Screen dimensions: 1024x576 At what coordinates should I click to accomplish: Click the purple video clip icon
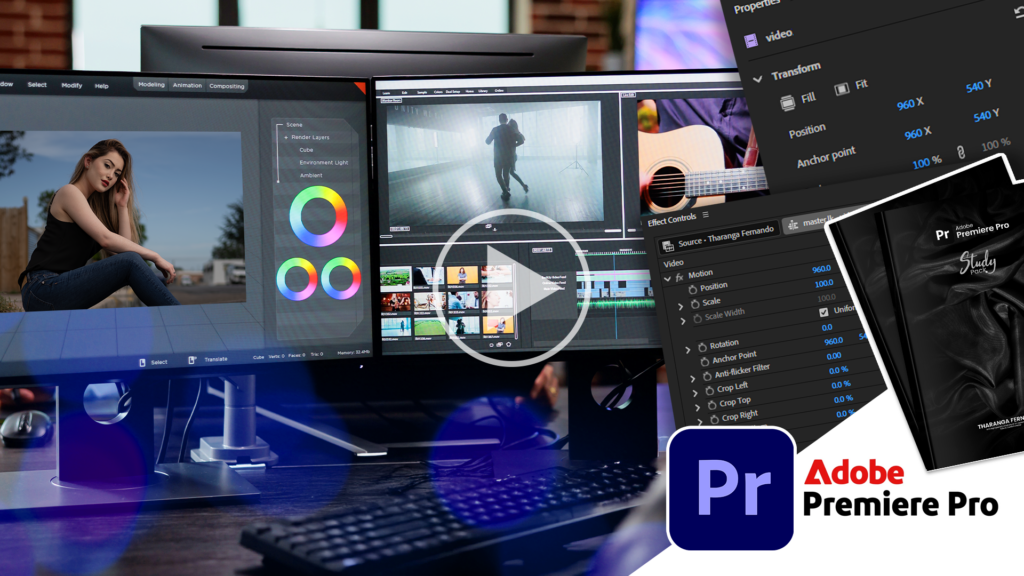pos(750,41)
